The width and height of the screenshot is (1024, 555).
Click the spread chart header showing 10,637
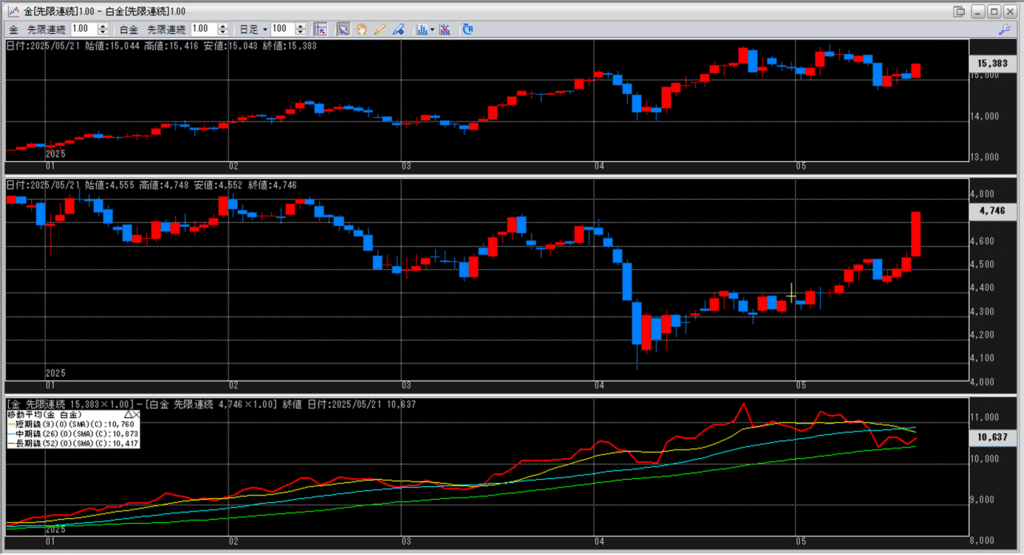(212, 405)
